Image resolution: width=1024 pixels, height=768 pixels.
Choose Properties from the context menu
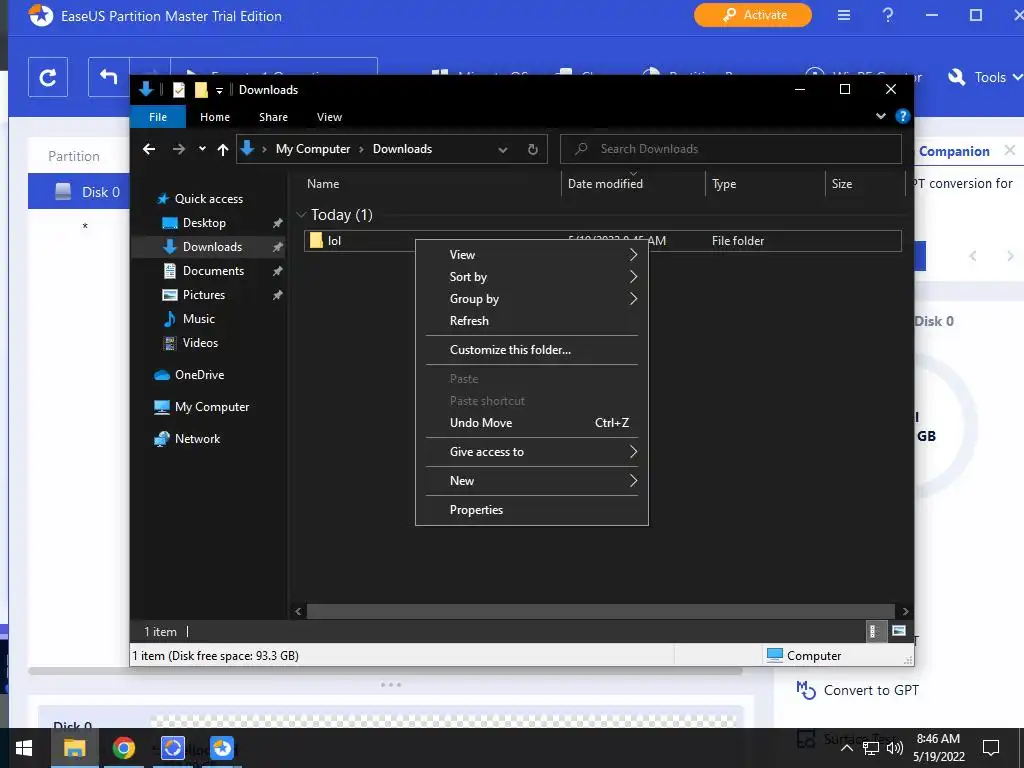(532, 509)
